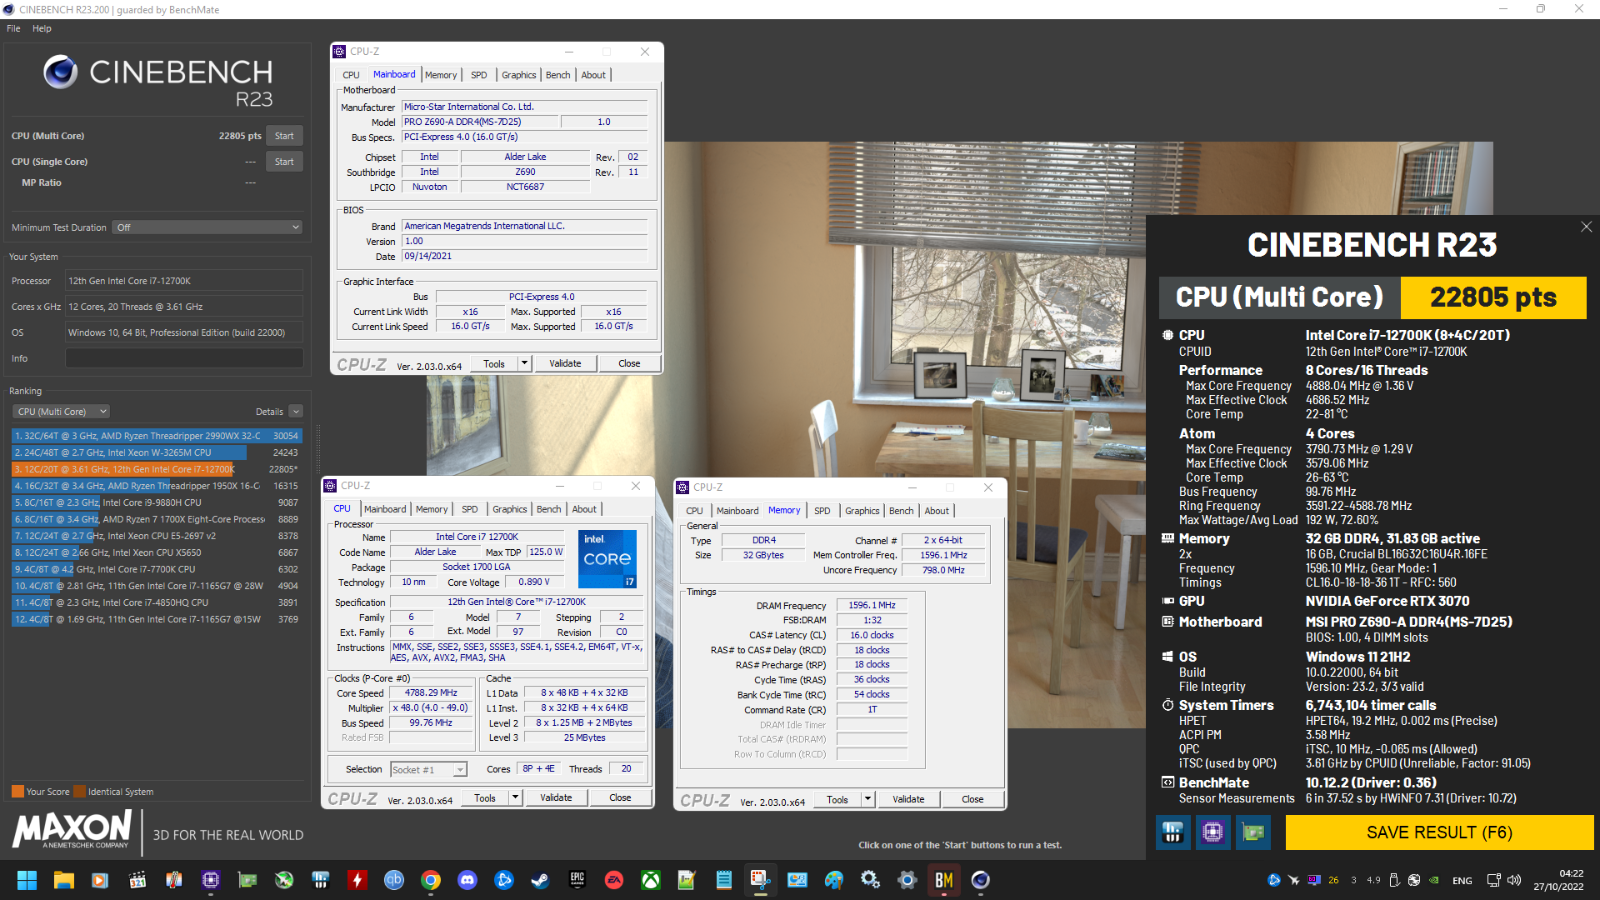Open the Minimum Test Duration dropdown
The image size is (1600, 900).
[x=207, y=227]
